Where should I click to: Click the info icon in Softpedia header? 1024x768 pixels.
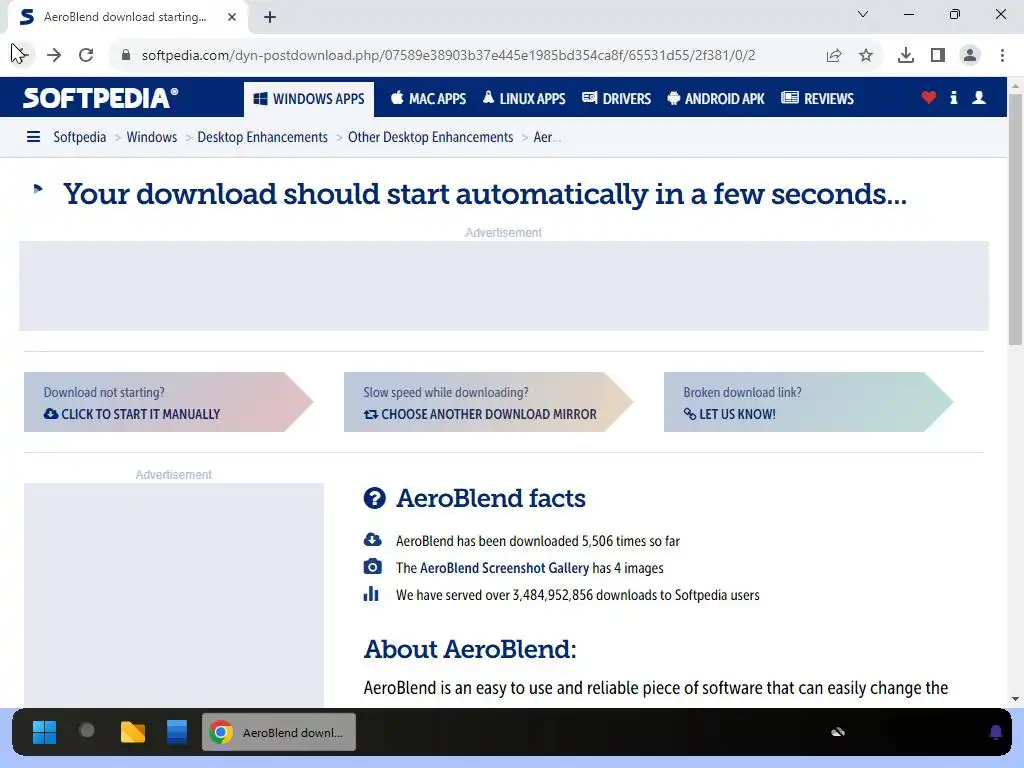point(953,98)
